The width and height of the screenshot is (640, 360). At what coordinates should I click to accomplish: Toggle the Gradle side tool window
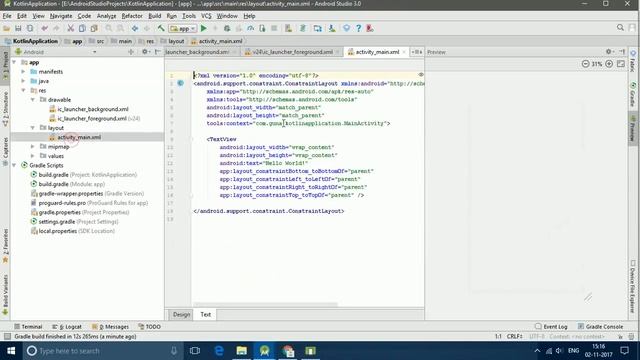click(633, 95)
